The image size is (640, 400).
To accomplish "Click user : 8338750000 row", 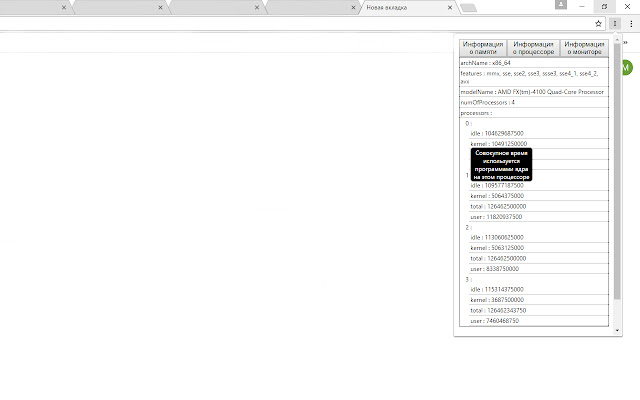I will click(539, 269).
